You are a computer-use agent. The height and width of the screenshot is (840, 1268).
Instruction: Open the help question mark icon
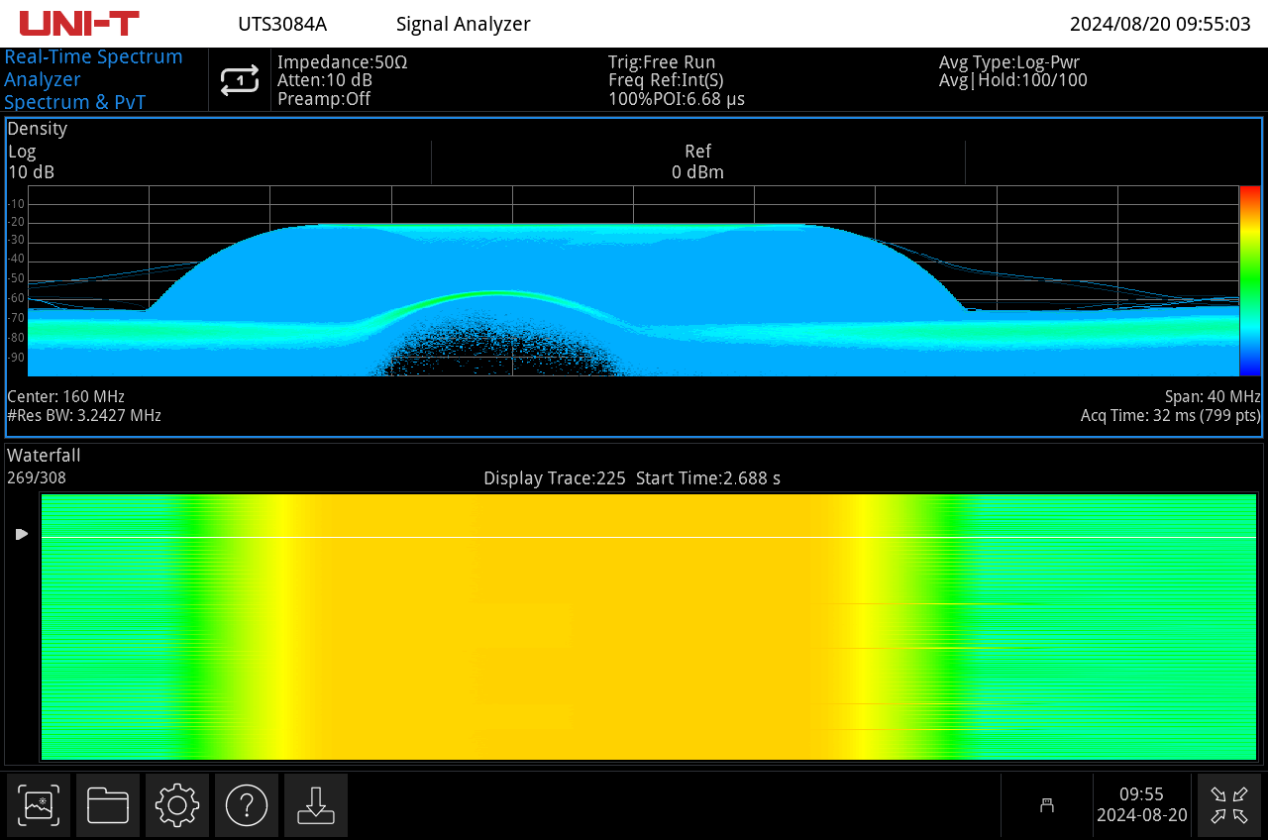246,804
